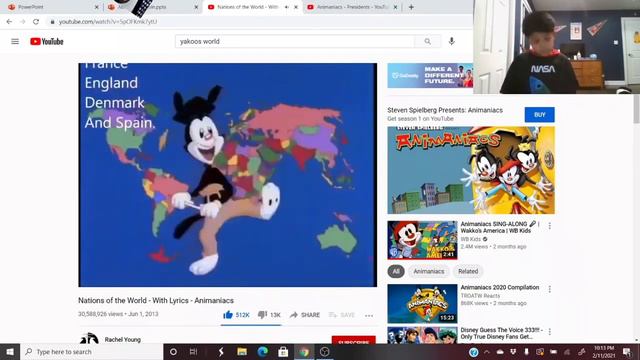This screenshot has height=360, width=640.
Task: Go forward in browser history
Action: [22, 22]
